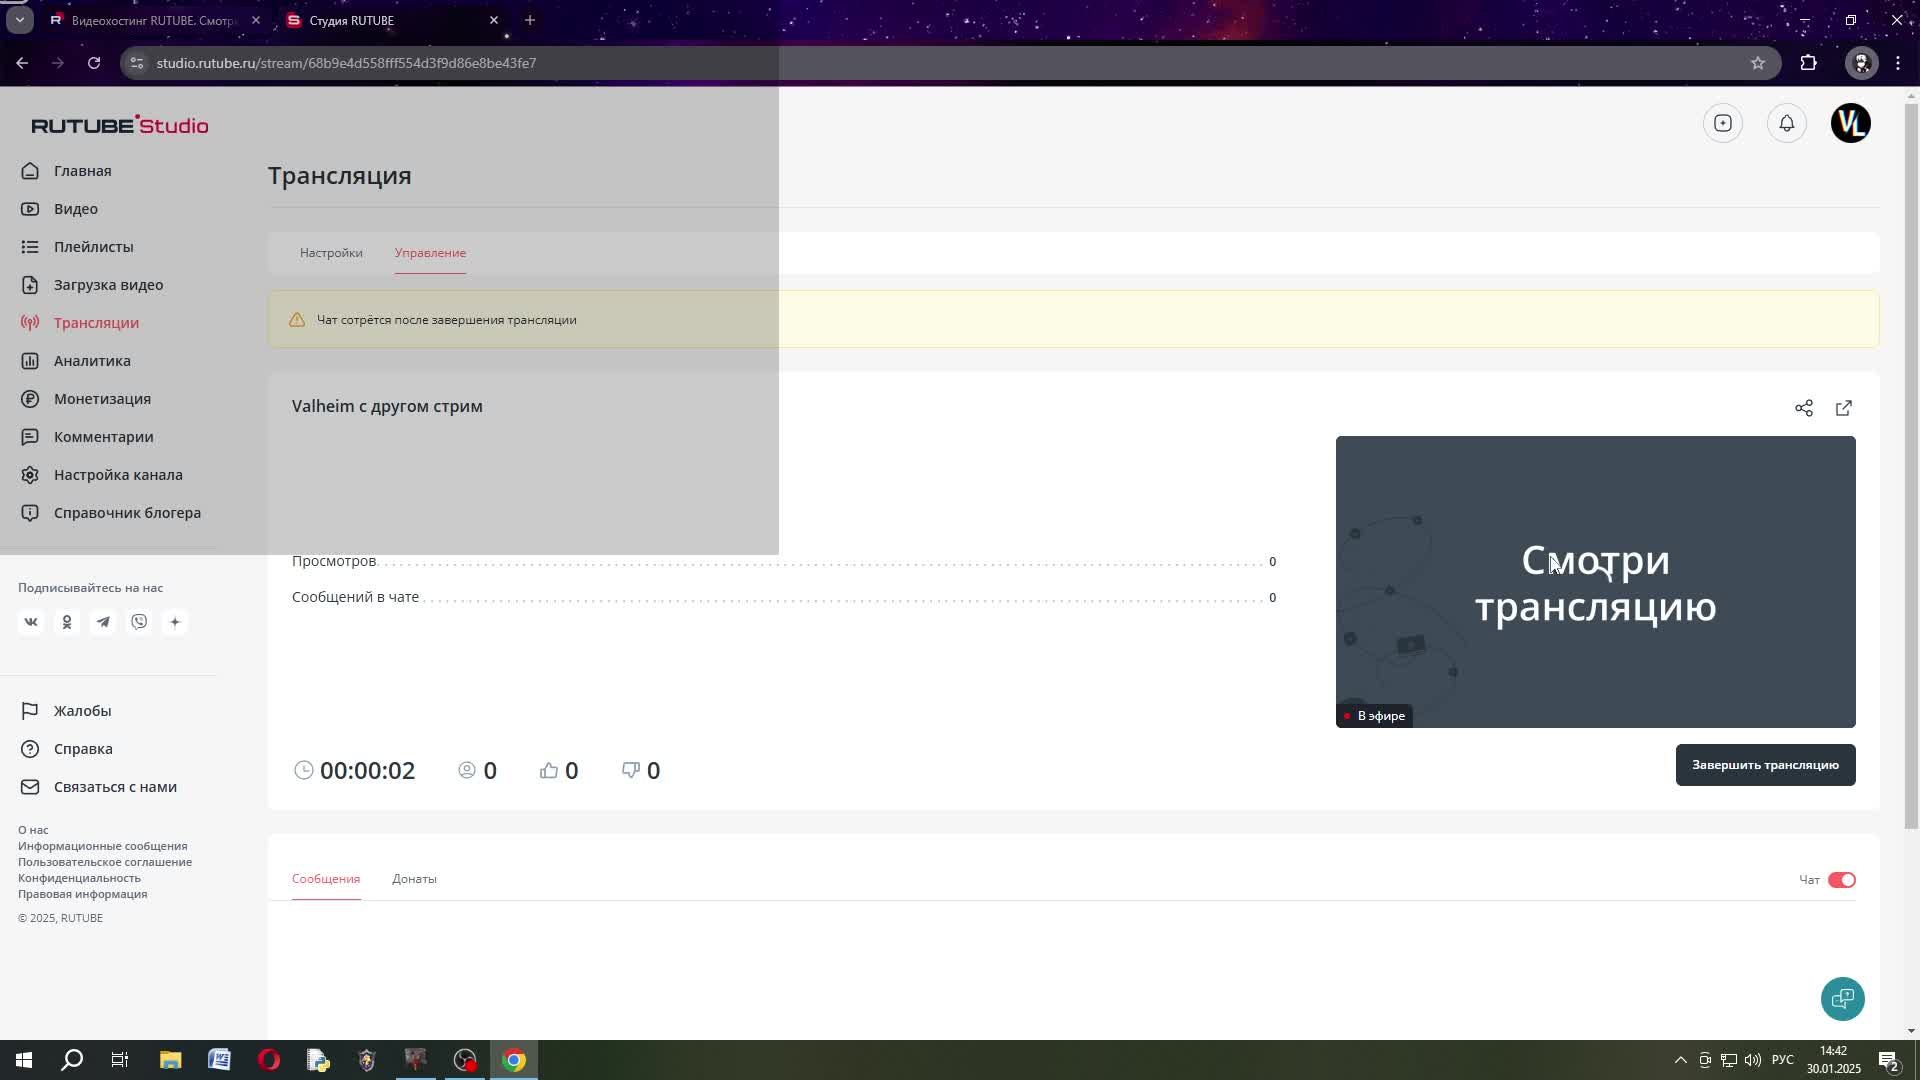Click the share stream icon
1920x1080 pixels.
[1803, 408]
